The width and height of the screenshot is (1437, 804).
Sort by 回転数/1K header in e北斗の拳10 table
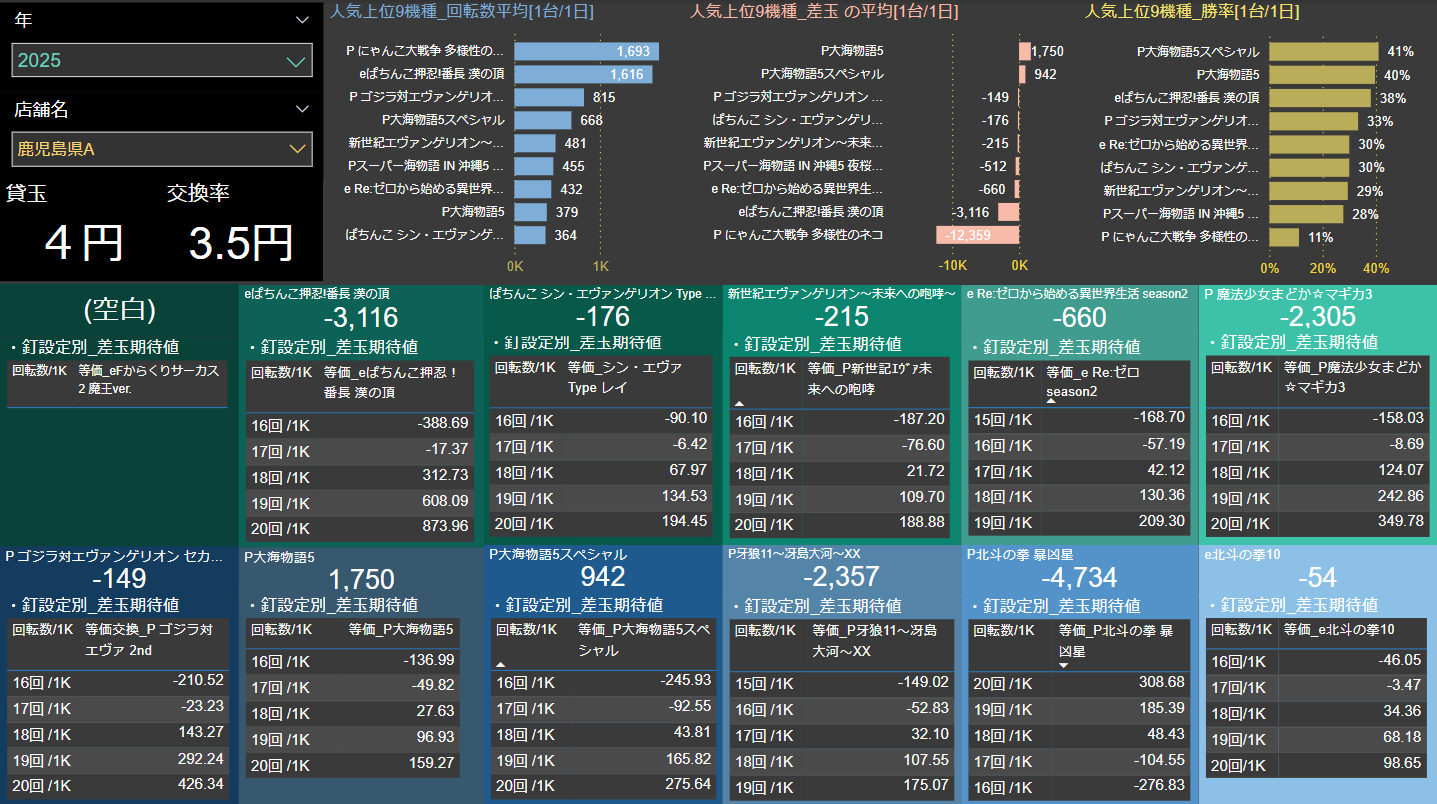click(x=1240, y=630)
